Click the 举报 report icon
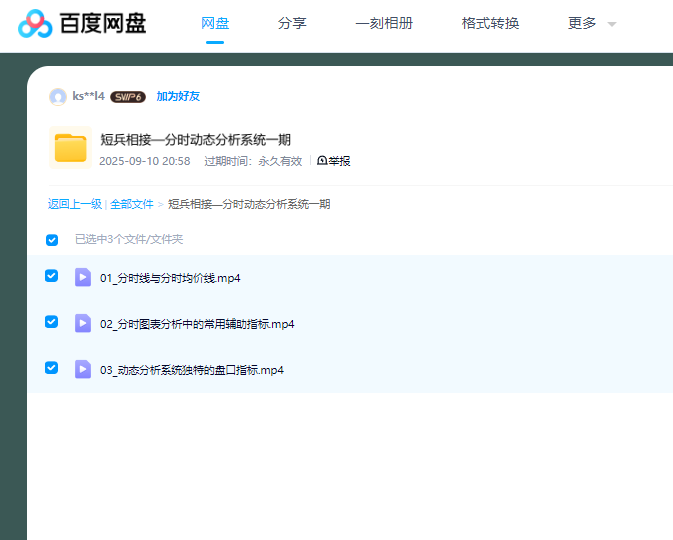This screenshot has height=540, width=673. 322,161
